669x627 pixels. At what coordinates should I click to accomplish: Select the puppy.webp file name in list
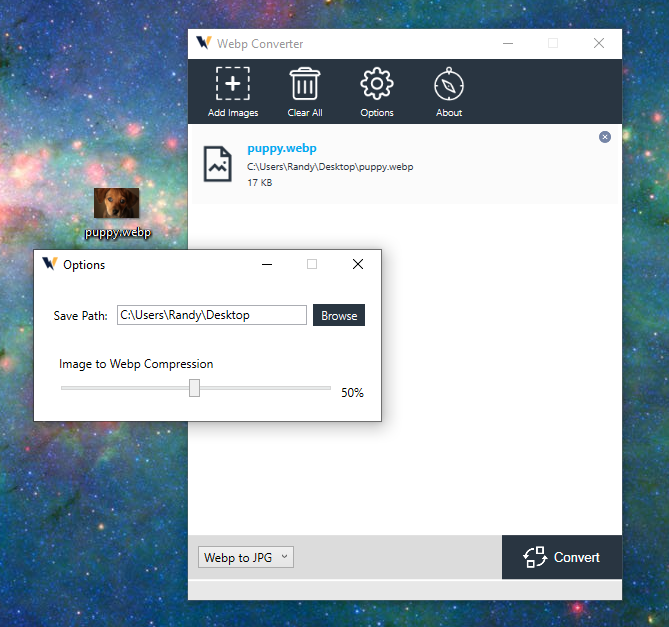tap(282, 148)
